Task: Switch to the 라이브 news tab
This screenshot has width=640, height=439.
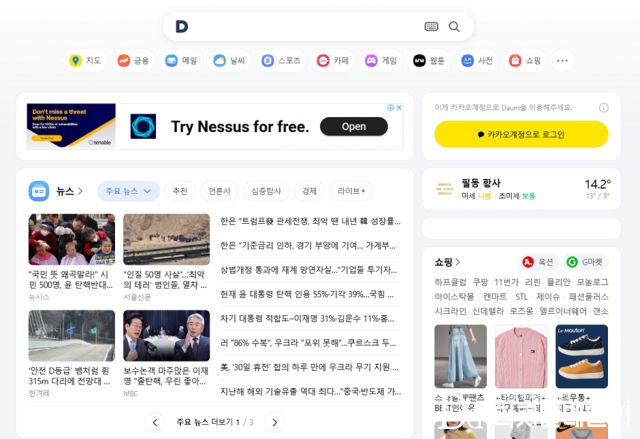Action: pos(351,191)
